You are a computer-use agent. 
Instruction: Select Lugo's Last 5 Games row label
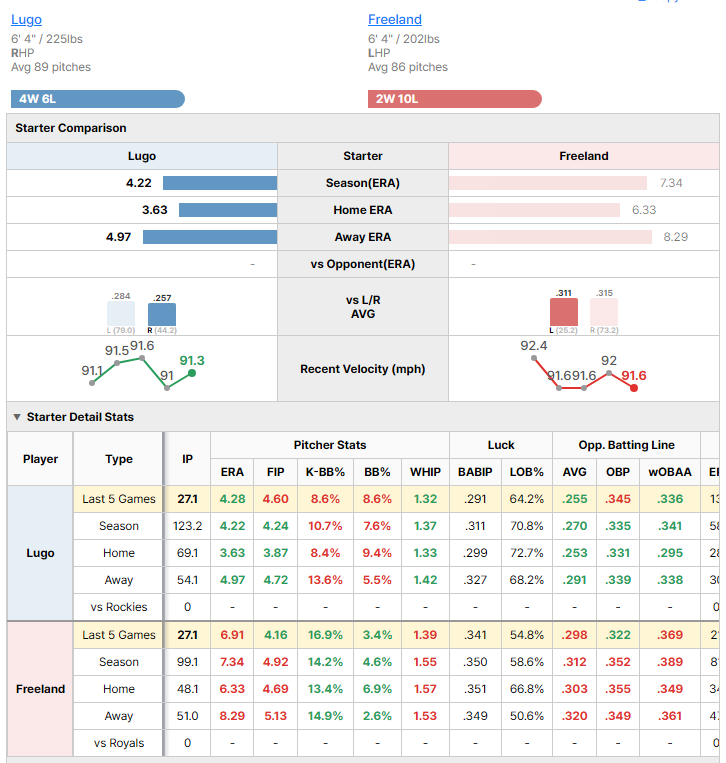pyautogui.click(x=119, y=499)
